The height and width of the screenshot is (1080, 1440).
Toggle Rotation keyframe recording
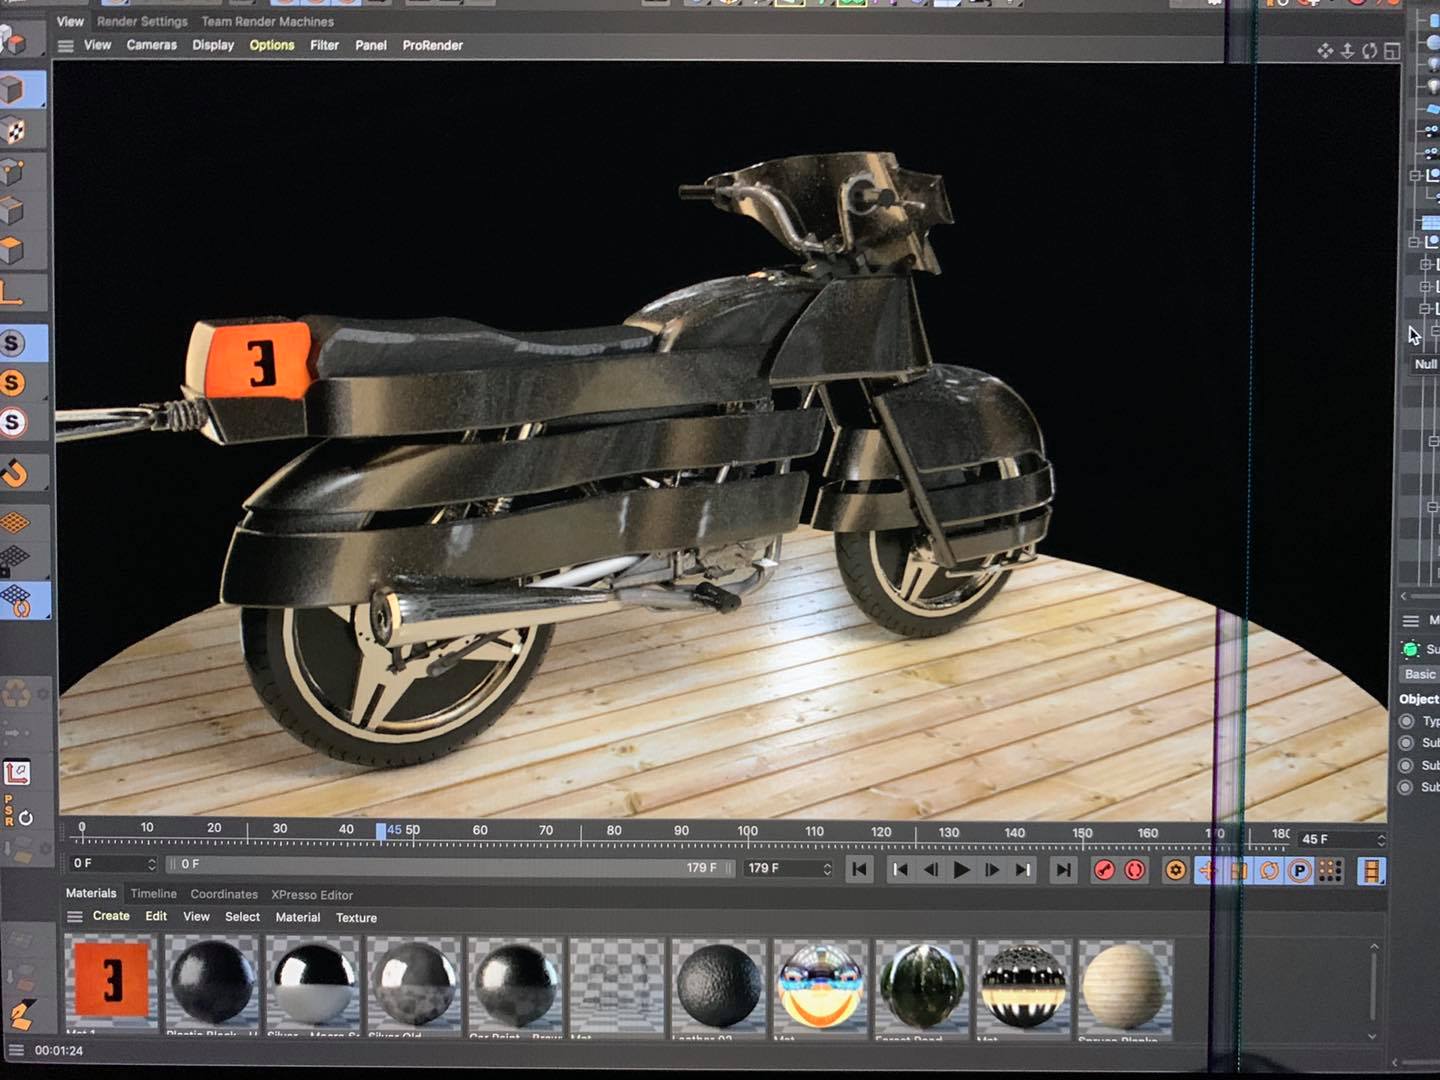(x=1269, y=870)
